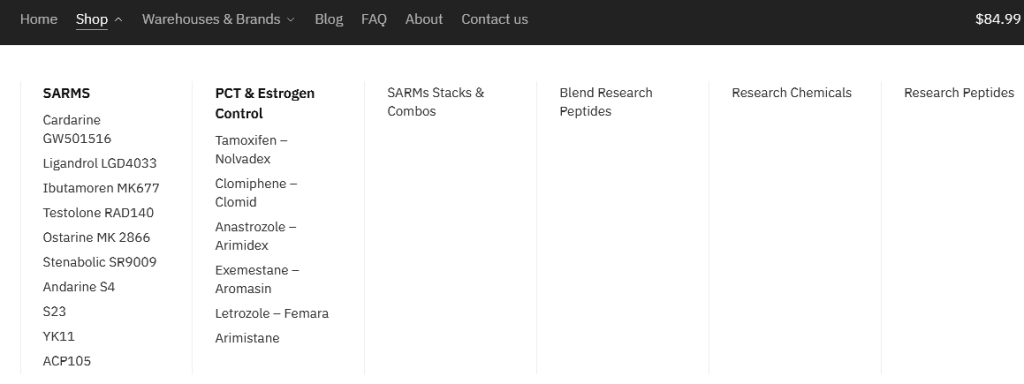
Task: Select Ibutamoren MK677
Action: click(101, 188)
